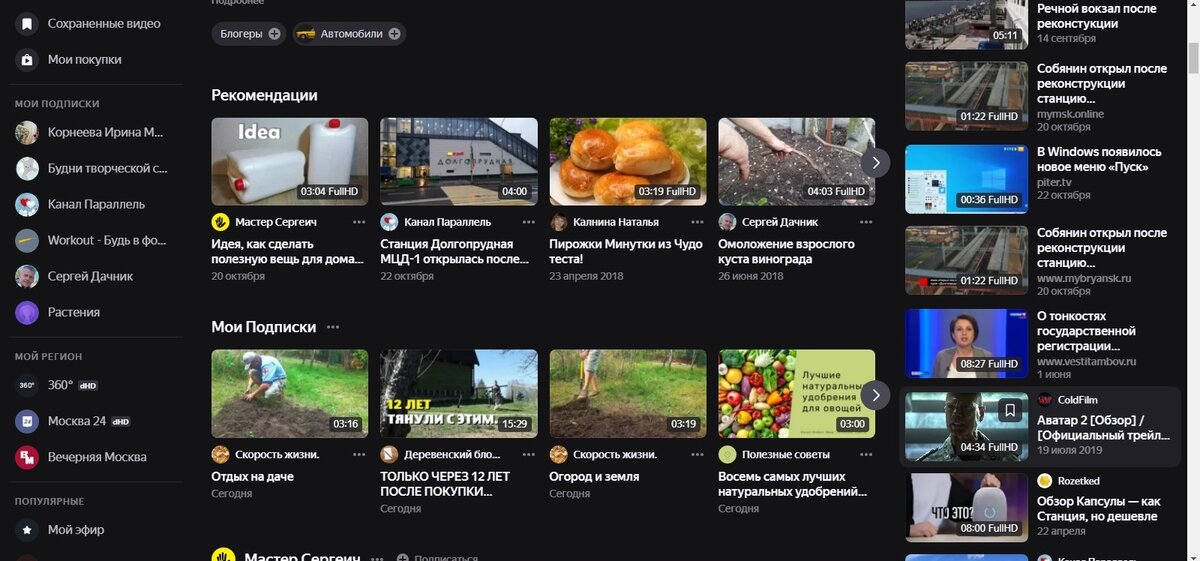Save Аватар 2 video with bookmark icon
This screenshot has height=561, width=1200.
point(1010,410)
